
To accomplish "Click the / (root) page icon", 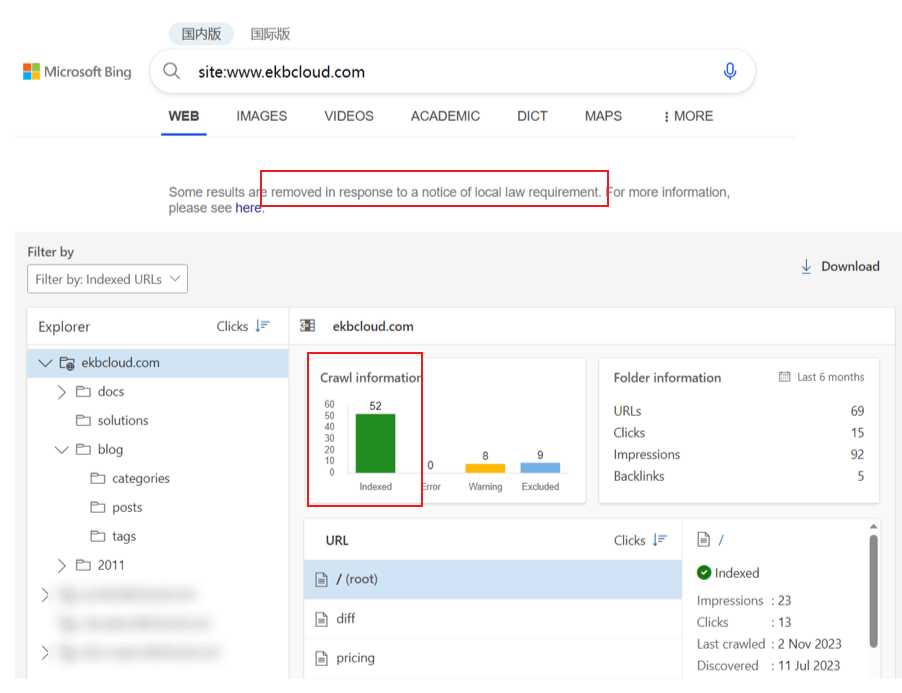I will 322,579.
